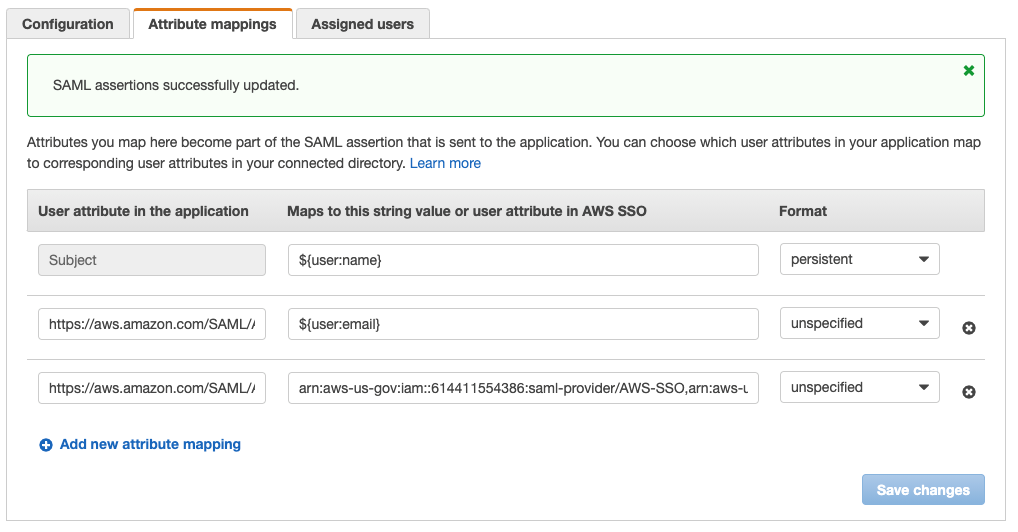The height and width of the screenshot is (532, 1018).
Task: Follow the Learn more link
Action: 445,163
